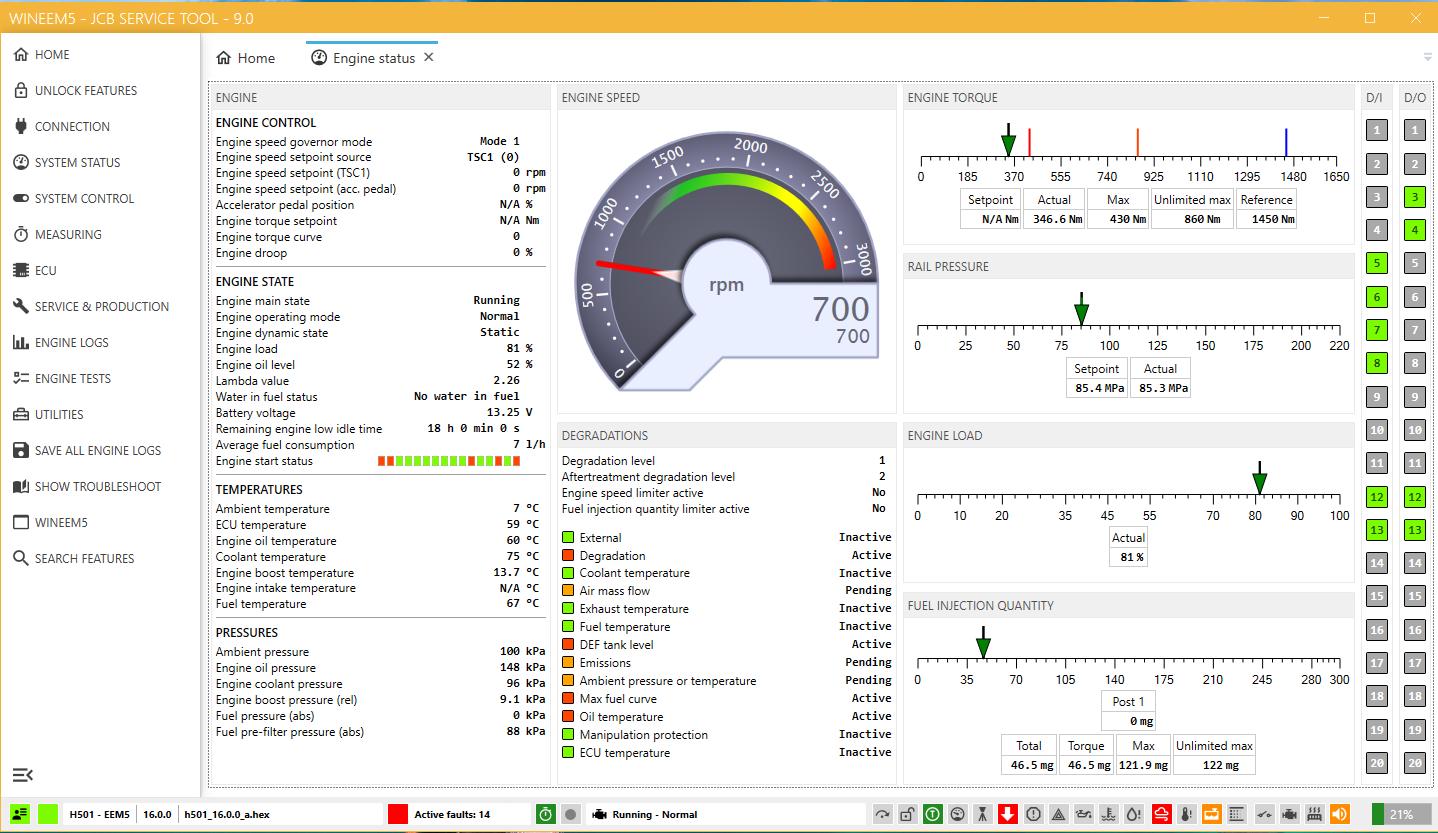Select the Engine oil pressure warning icon
Screen dimensions: 1438x833
pos(1084,814)
